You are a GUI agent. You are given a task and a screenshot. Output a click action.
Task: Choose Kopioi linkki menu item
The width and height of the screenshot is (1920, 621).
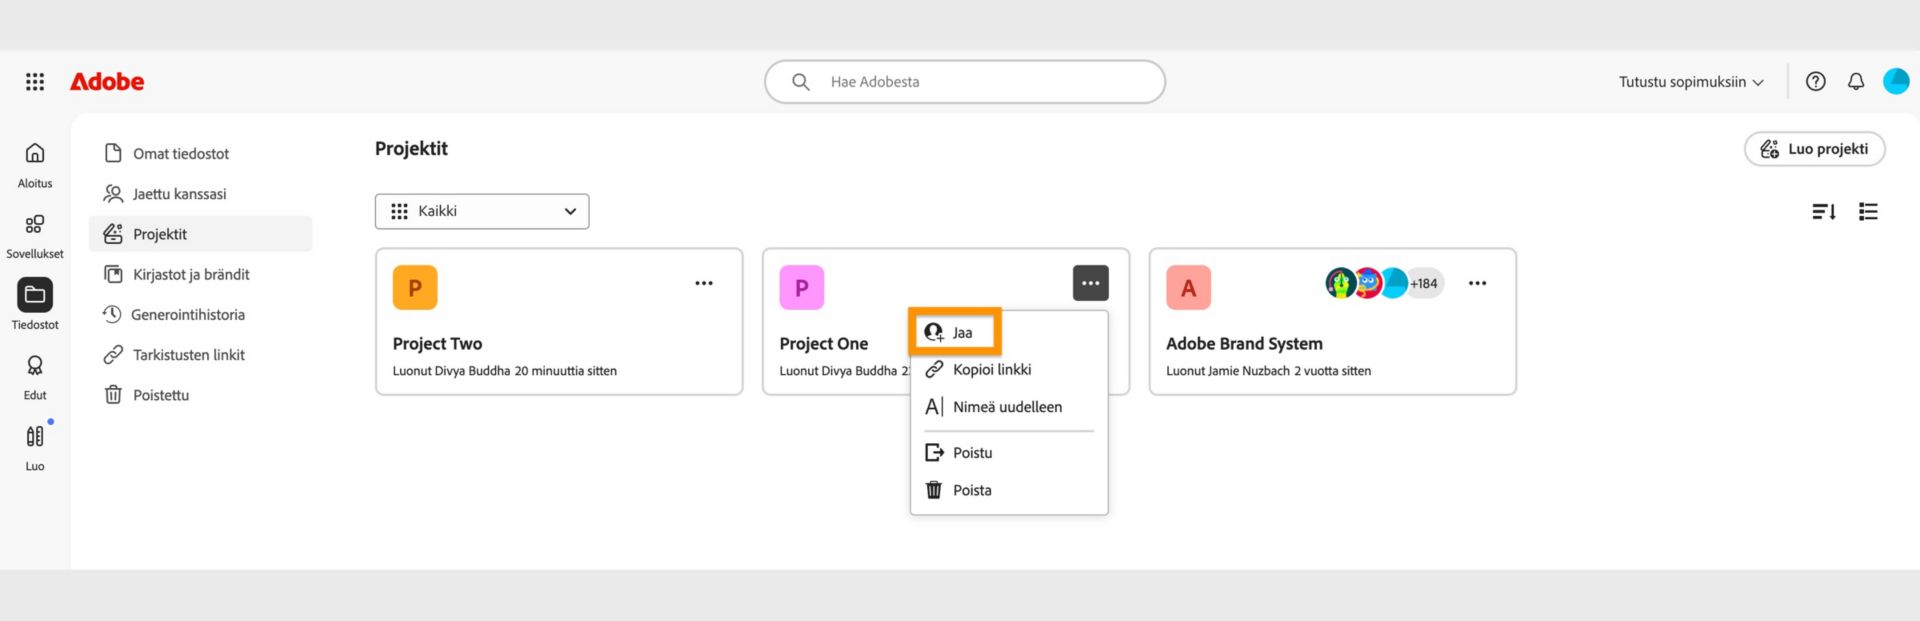point(1009,369)
